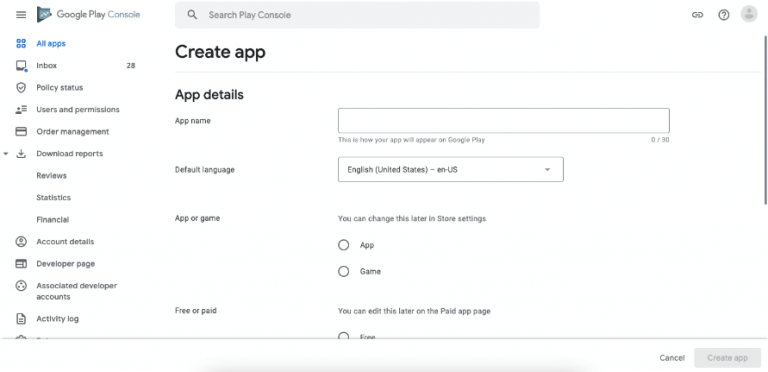This screenshot has width=768, height=372.
Task: Click the Create app button
Action: pyautogui.click(x=727, y=358)
